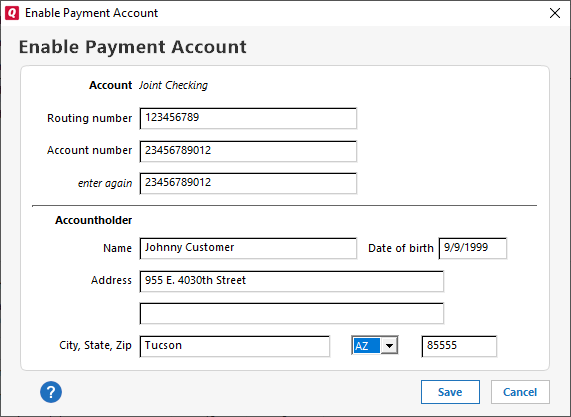Screen dimensions: 571x417
Task: Cancel enabling the payment account
Action: click(x=520, y=392)
